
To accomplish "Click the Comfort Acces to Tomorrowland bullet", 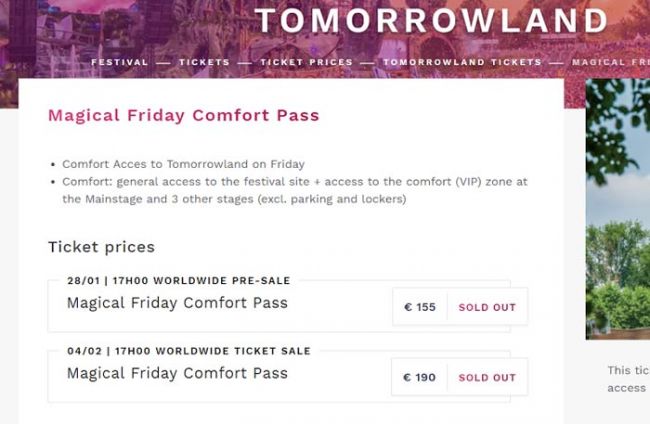I will 183,164.
